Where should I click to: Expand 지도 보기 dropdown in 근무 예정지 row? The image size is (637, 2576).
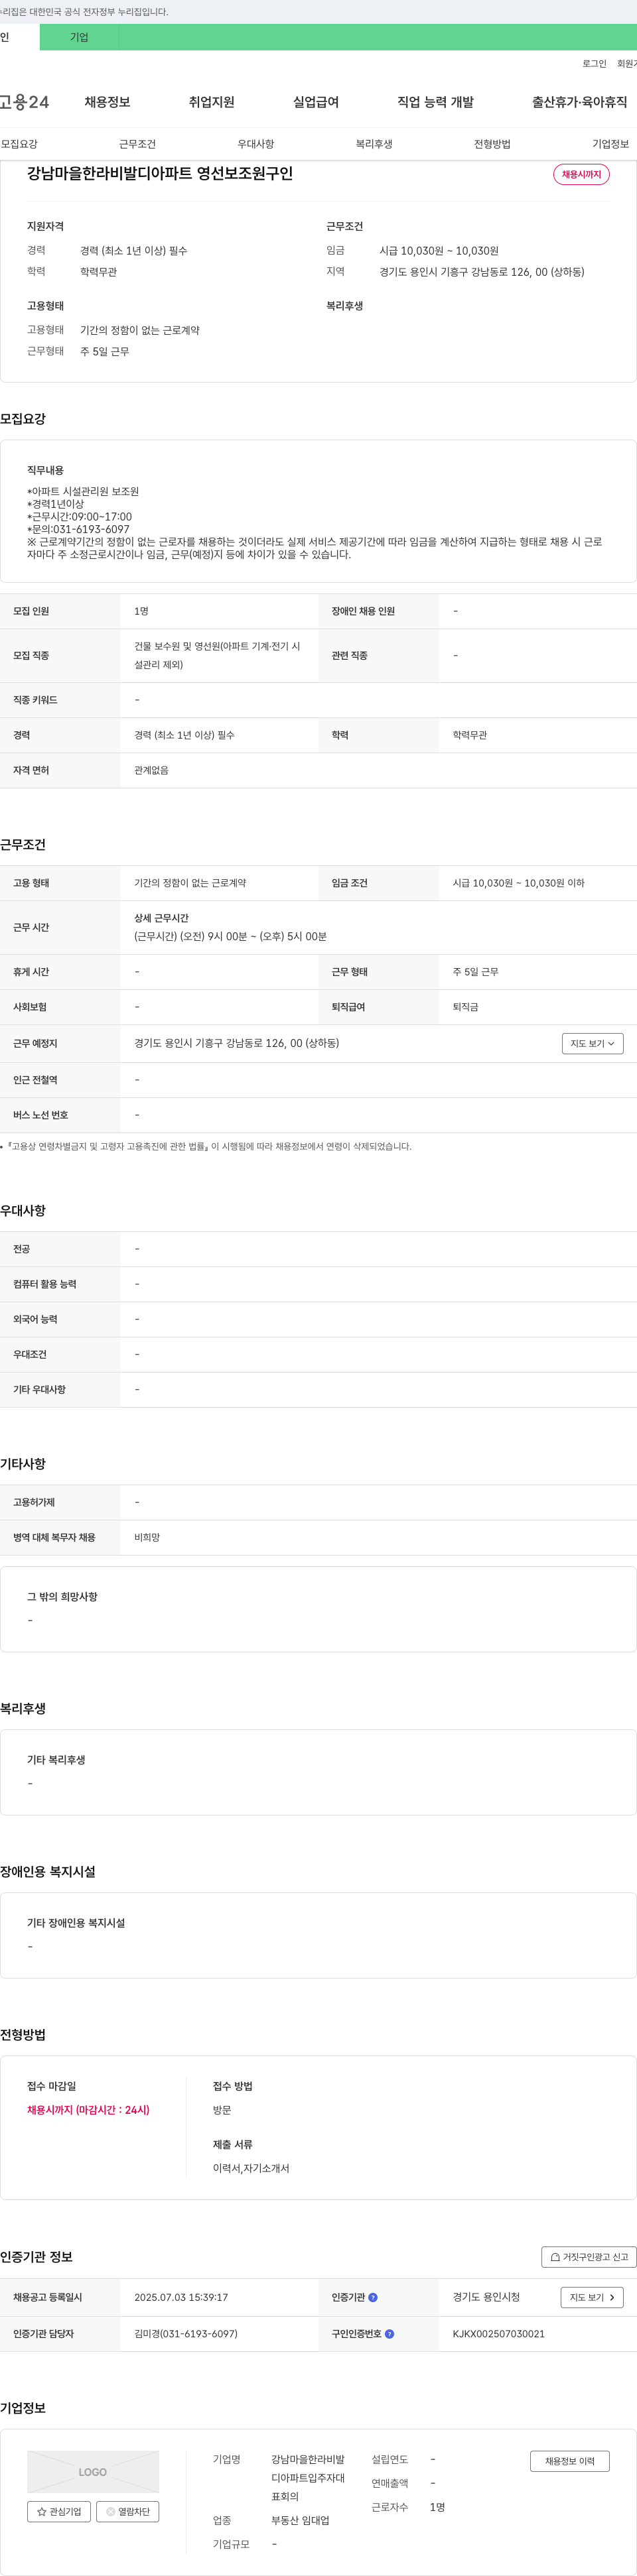click(593, 1043)
